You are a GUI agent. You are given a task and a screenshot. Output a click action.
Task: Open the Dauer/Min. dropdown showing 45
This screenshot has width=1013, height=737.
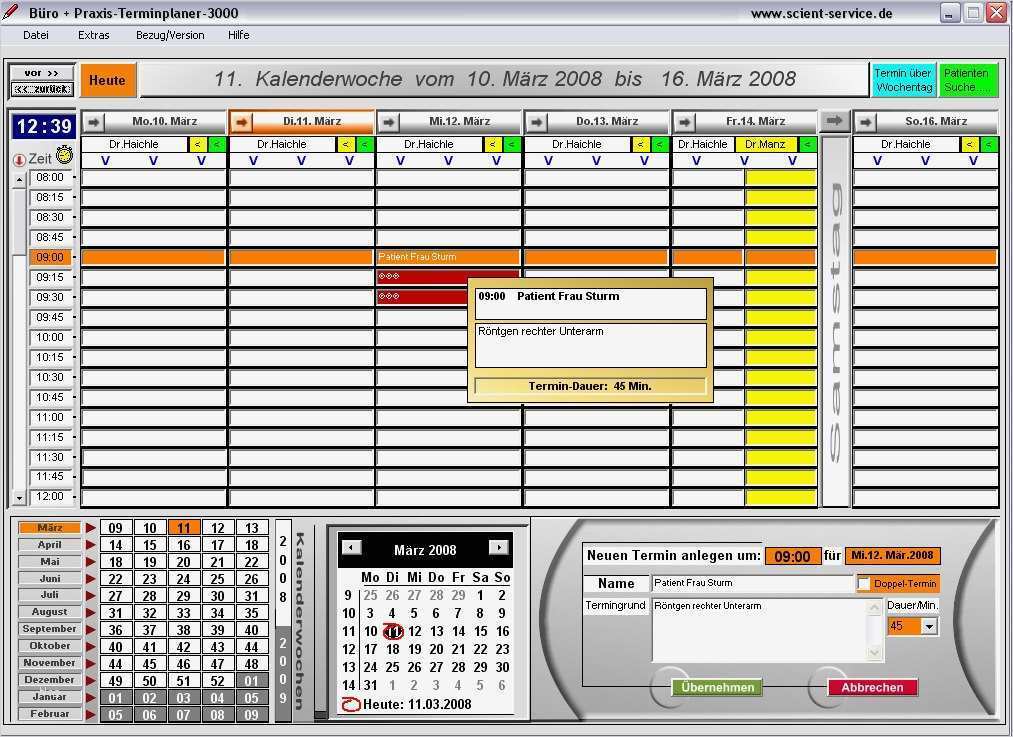point(929,627)
